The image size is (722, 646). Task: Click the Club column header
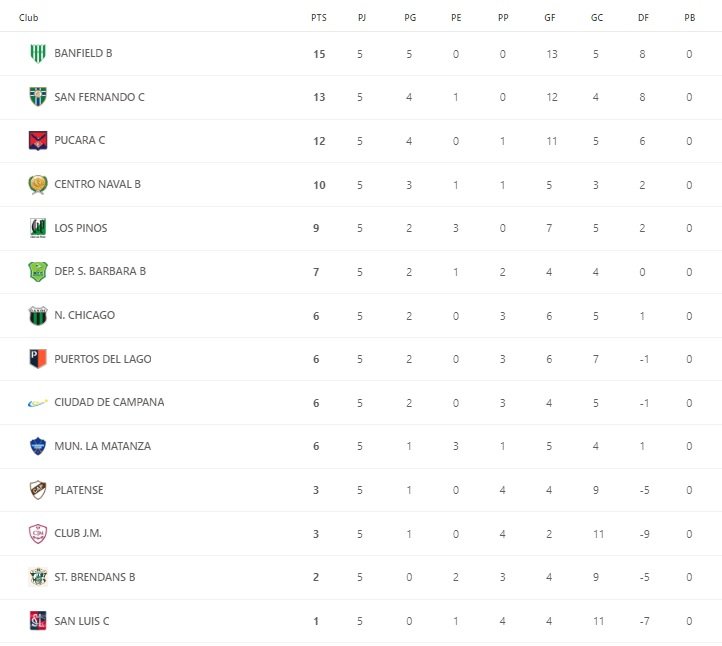point(29,18)
